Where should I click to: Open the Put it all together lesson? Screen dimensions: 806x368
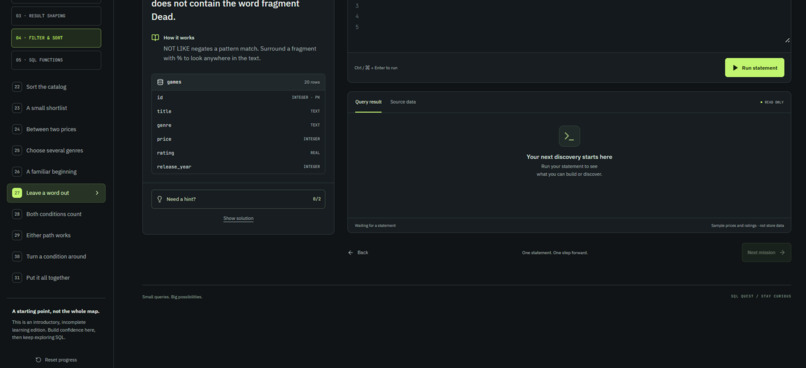pyautogui.click(x=56, y=278)
